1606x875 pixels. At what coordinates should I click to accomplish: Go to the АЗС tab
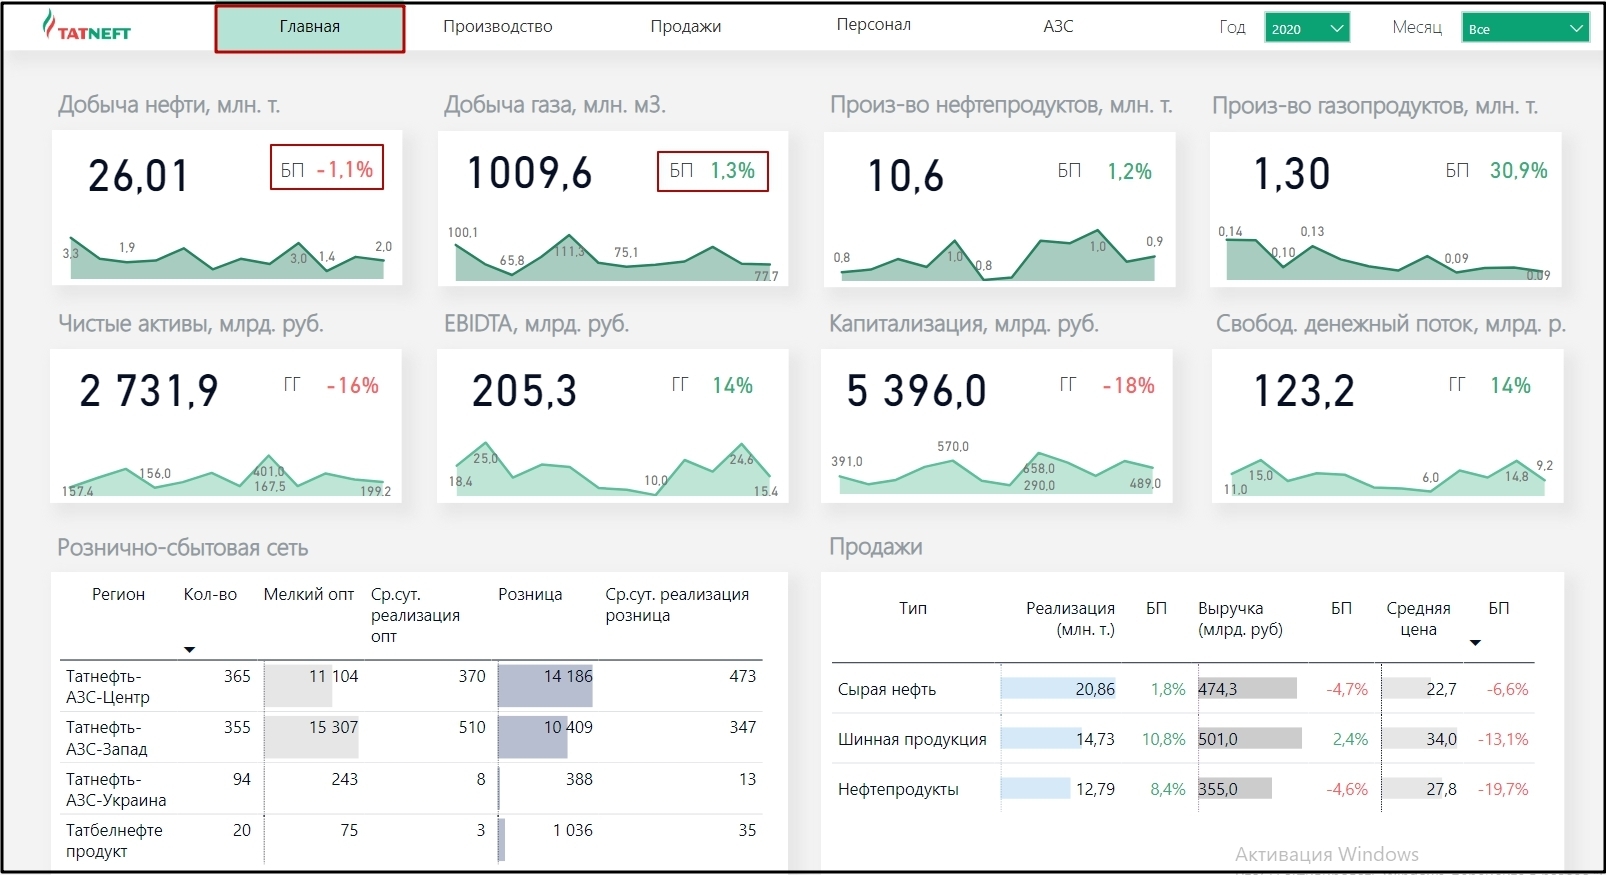coord(1058,26)
